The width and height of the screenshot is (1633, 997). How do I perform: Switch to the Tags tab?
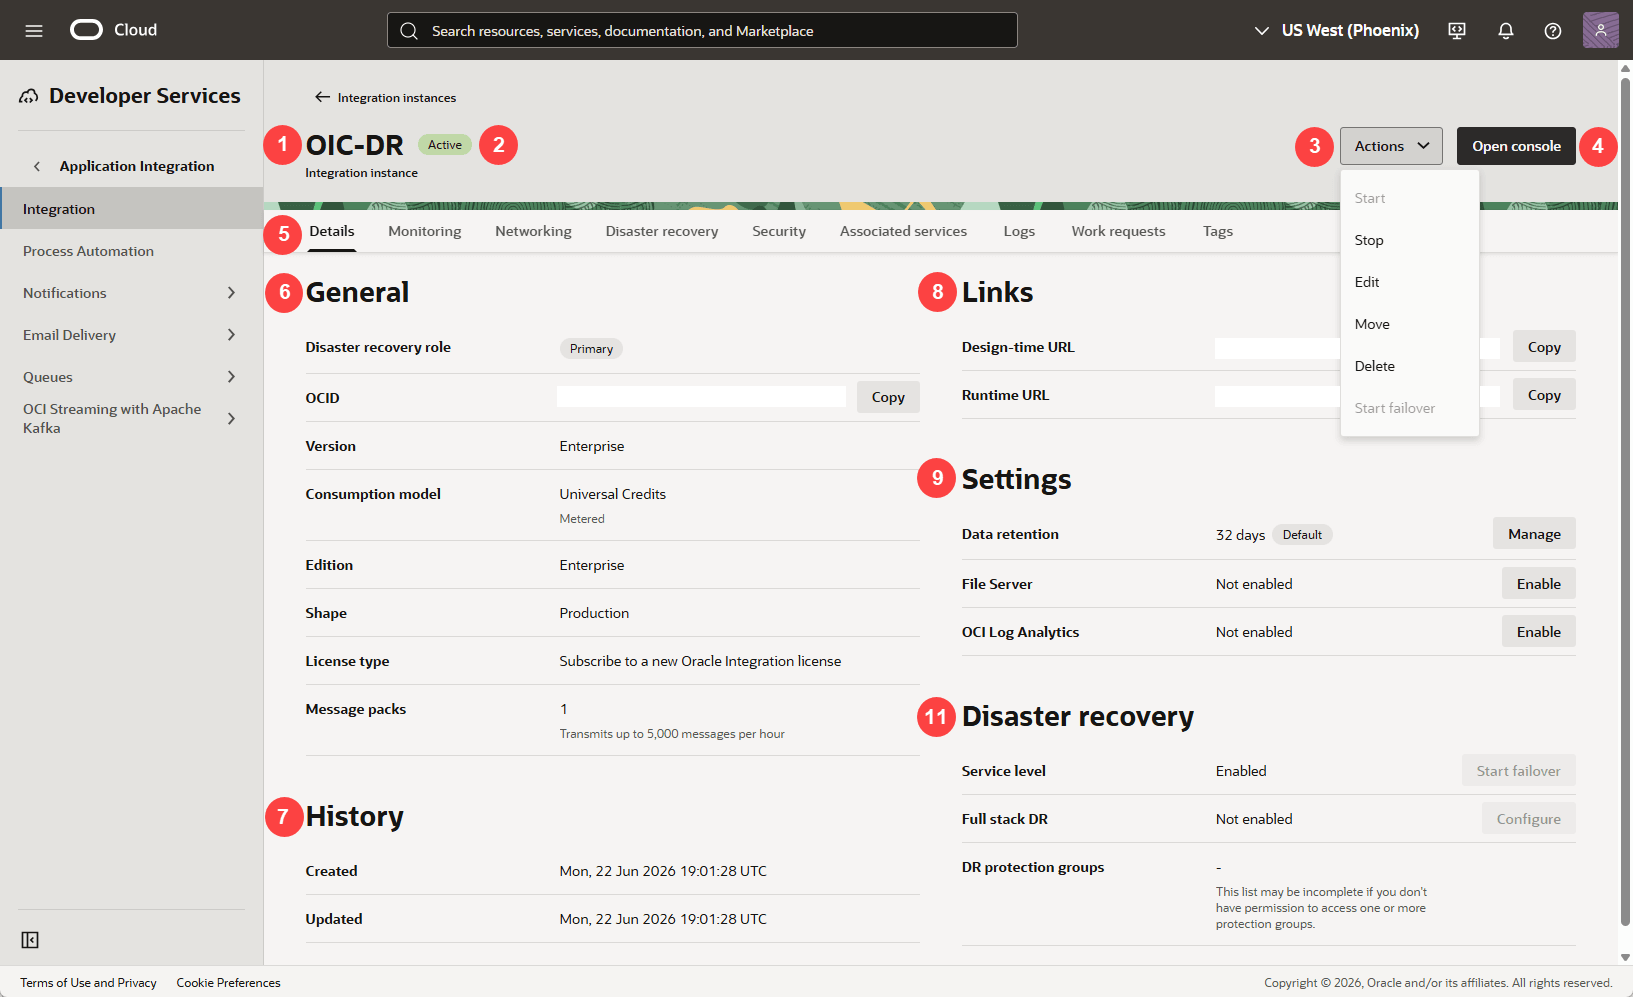[x=1218, y=231]
